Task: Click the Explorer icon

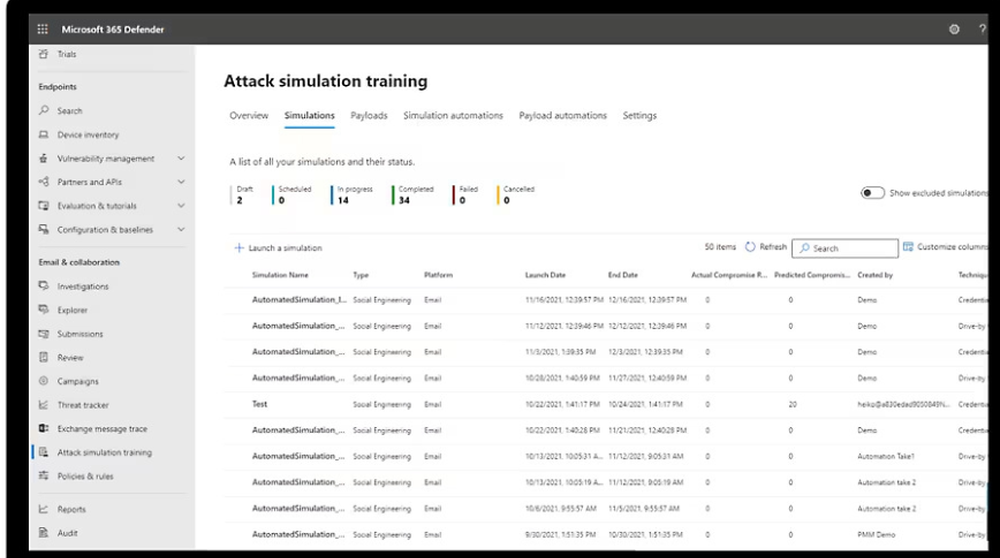Action: [43, 309]
